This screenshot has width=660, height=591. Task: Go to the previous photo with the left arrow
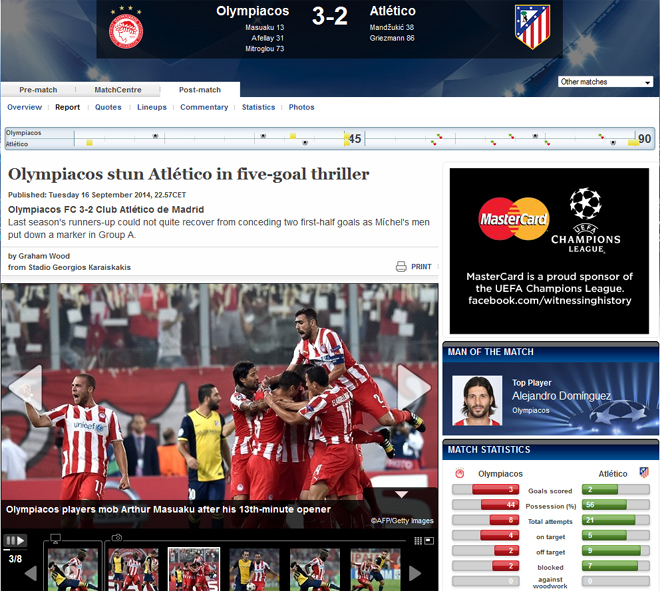(25, 386)
